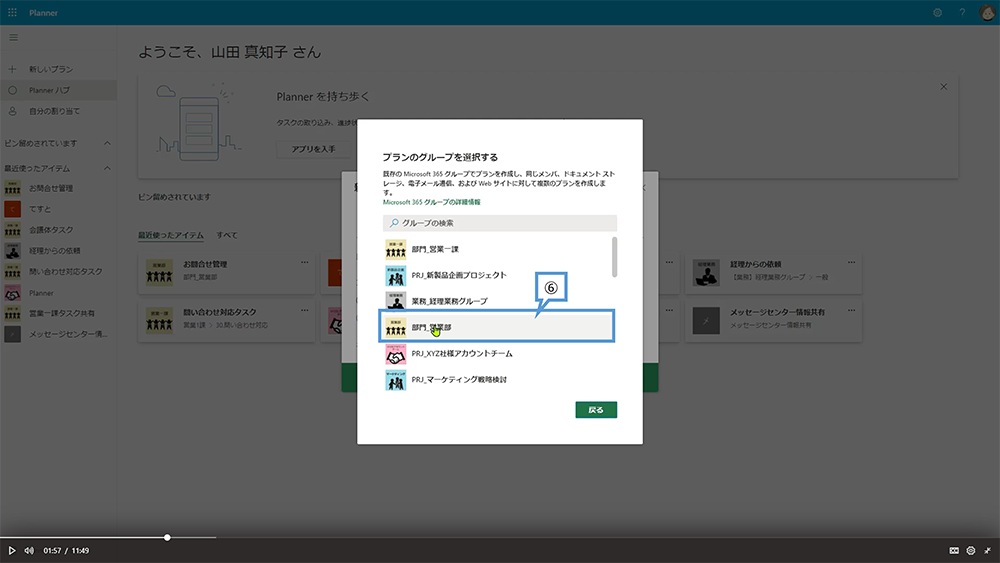Screen dimensions: 1000x563
Task: Toggle the hamburger navigation menu
Action: click(x=13, y=38)
